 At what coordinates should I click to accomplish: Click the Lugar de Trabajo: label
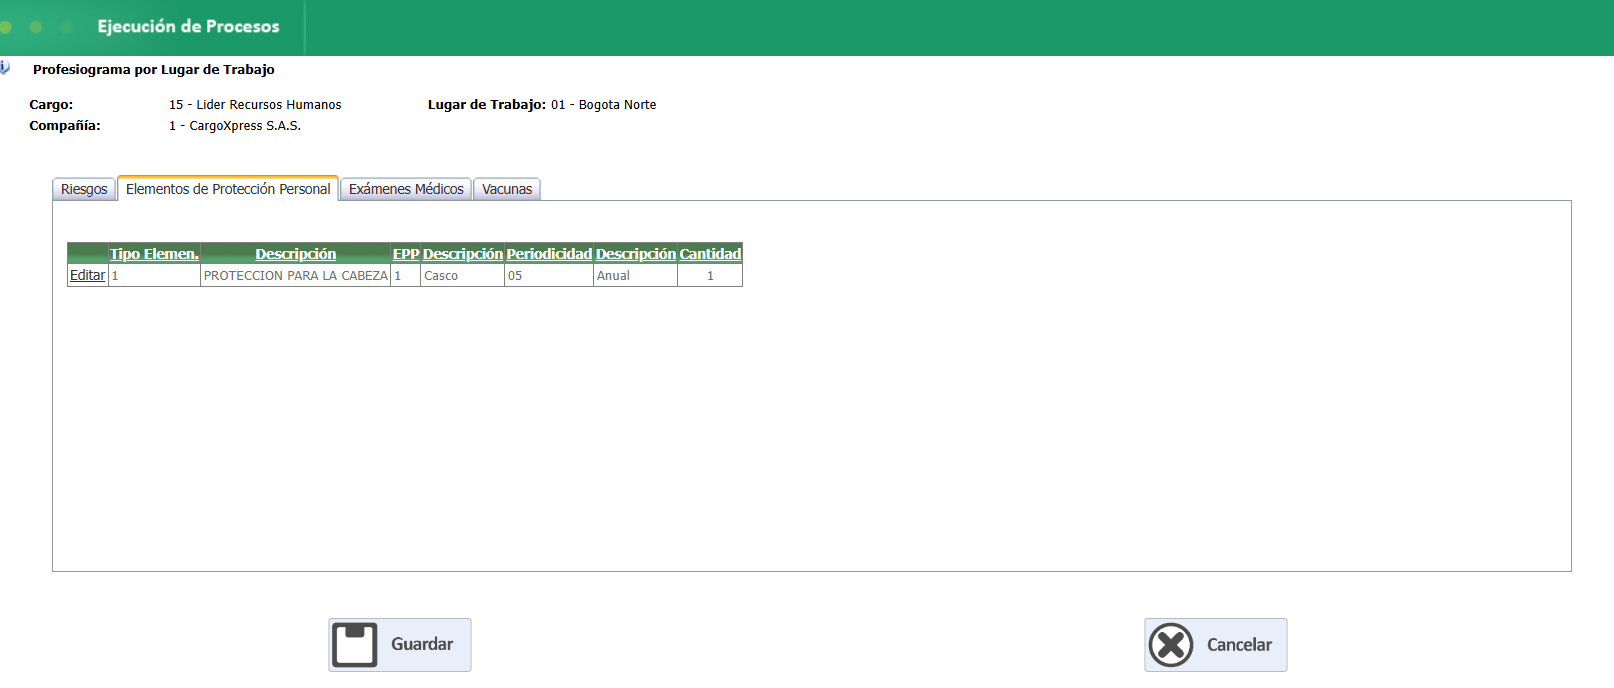click(487, 105)
